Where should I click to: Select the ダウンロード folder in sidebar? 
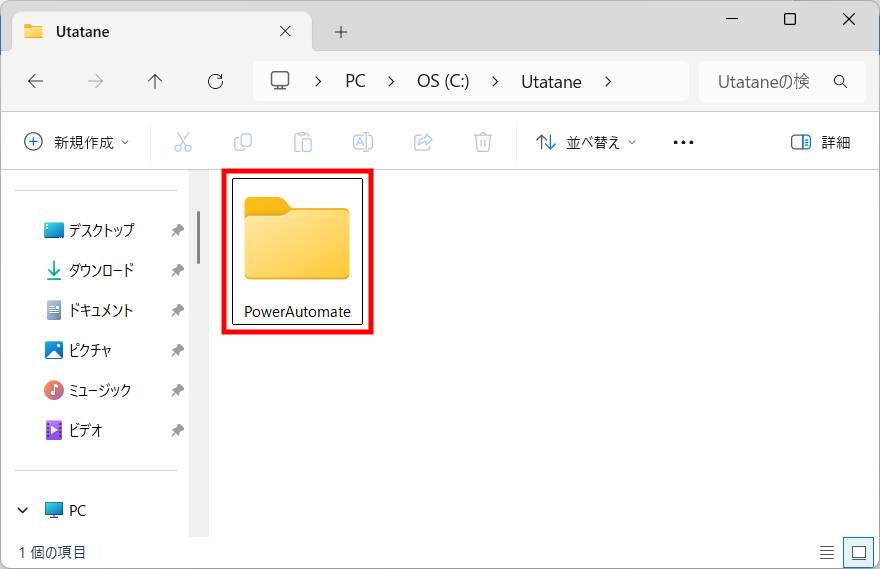pos(100,270)
